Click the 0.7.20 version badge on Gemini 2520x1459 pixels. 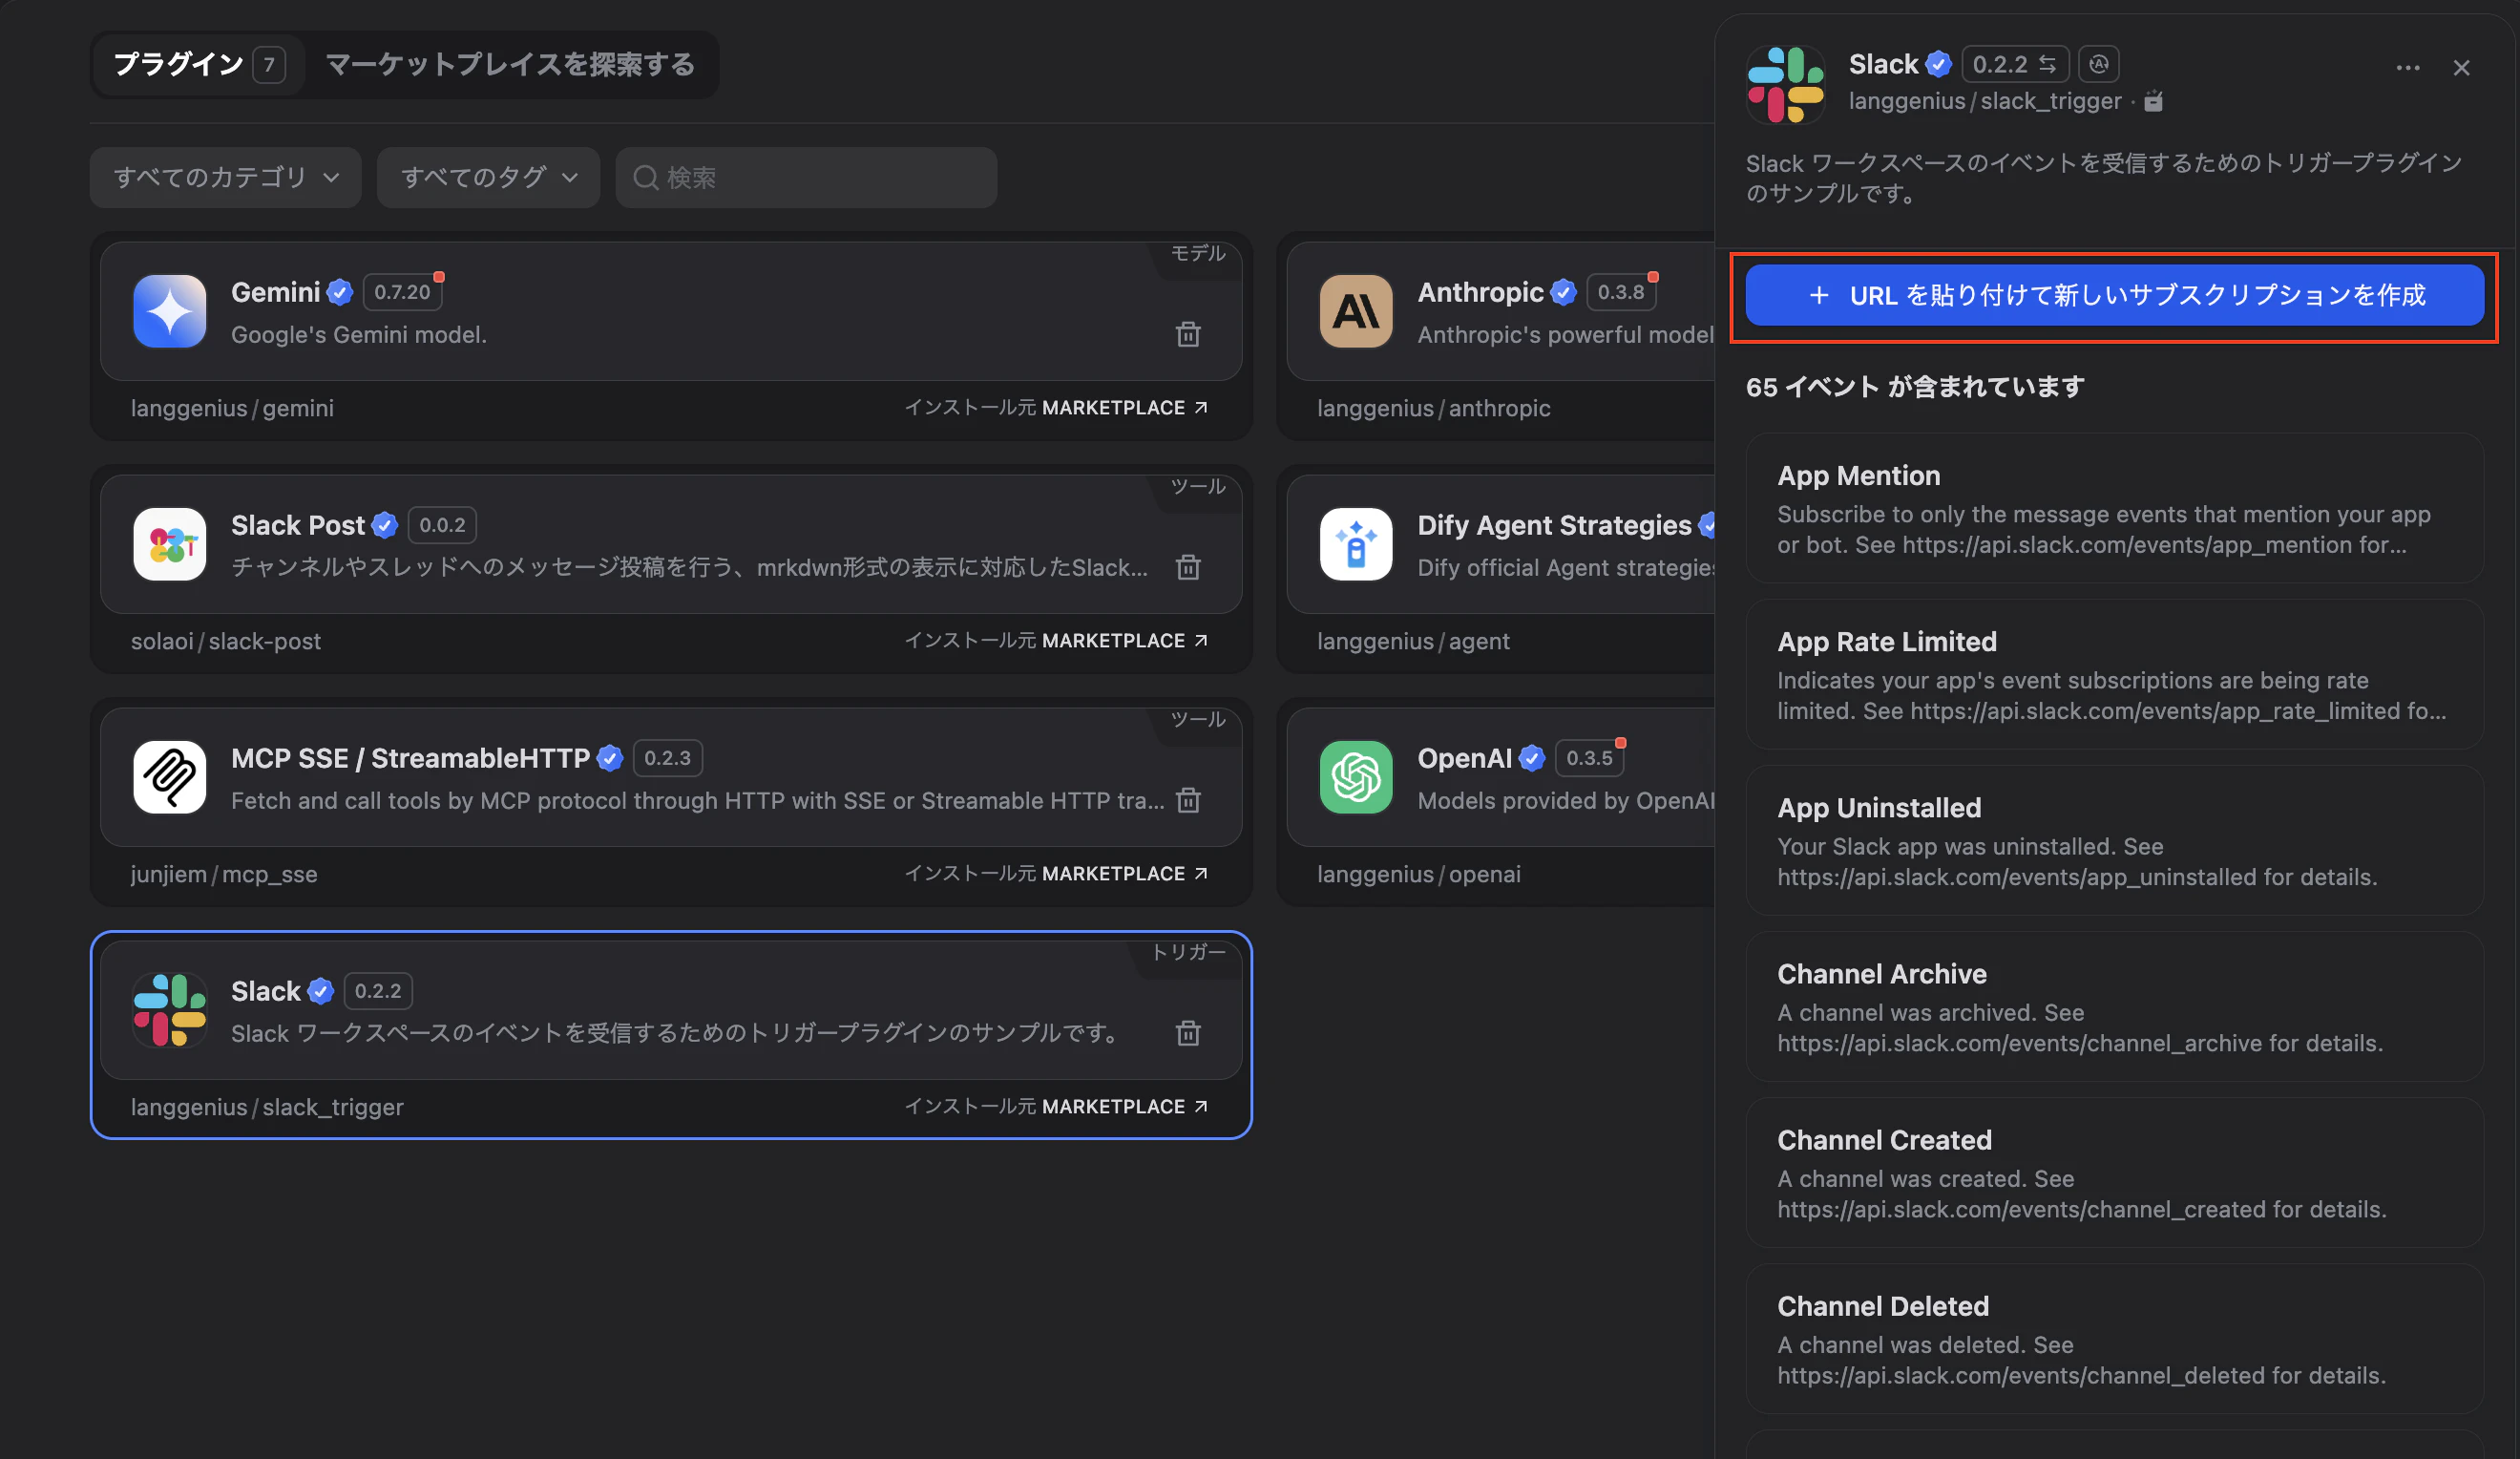click(x=402, y=292)
